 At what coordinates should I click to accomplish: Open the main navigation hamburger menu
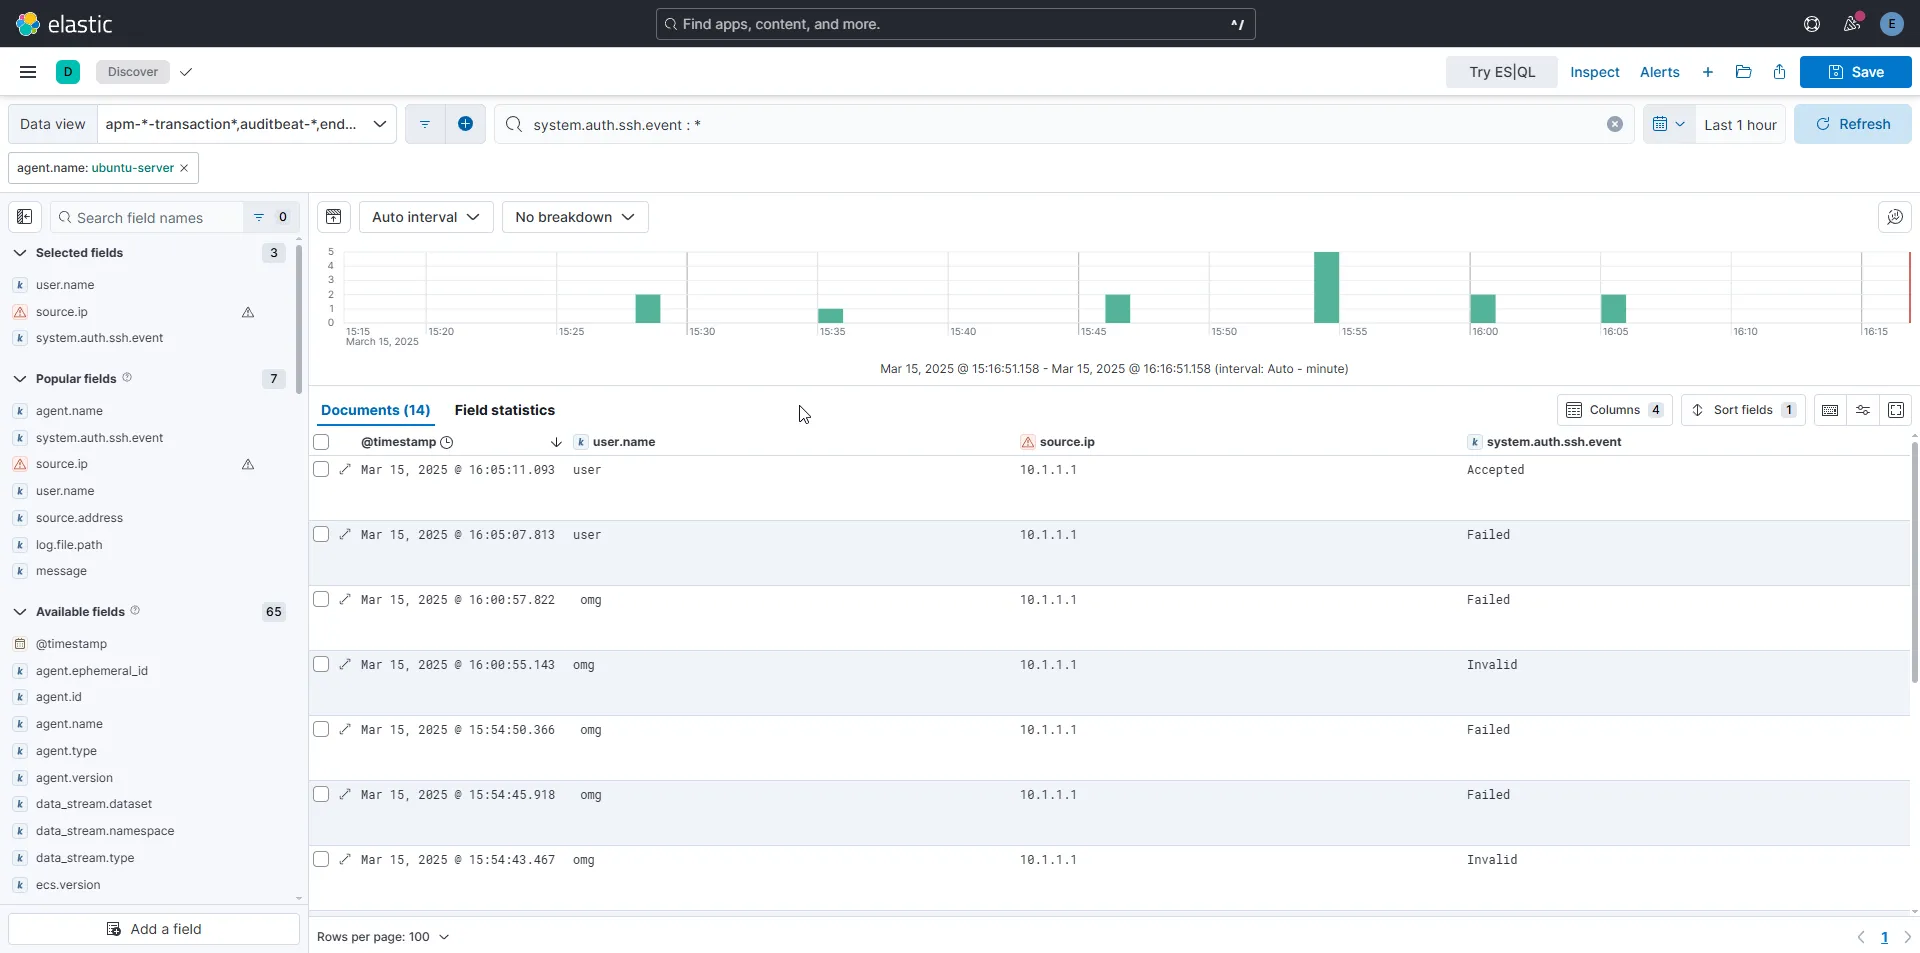(x=28, y=72)
